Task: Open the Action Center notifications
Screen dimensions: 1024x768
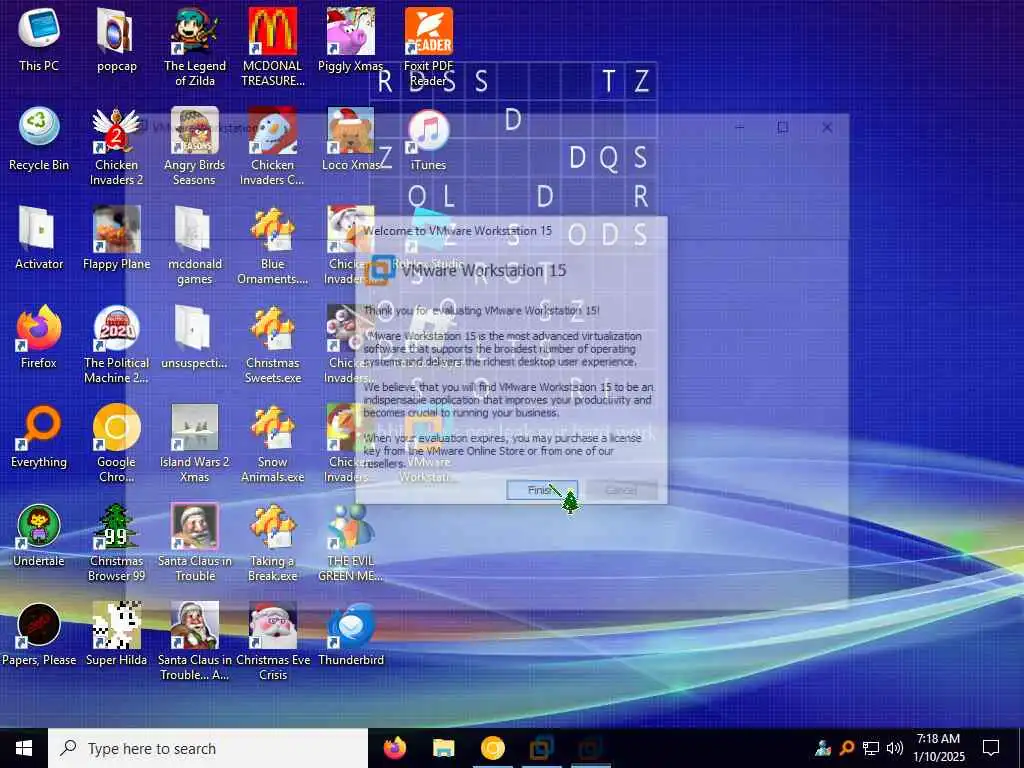Action: [991, 748]
